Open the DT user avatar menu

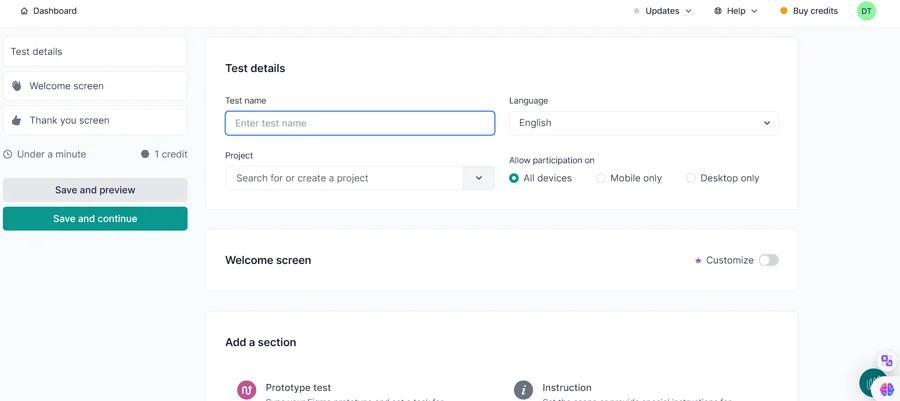point(866,11)
